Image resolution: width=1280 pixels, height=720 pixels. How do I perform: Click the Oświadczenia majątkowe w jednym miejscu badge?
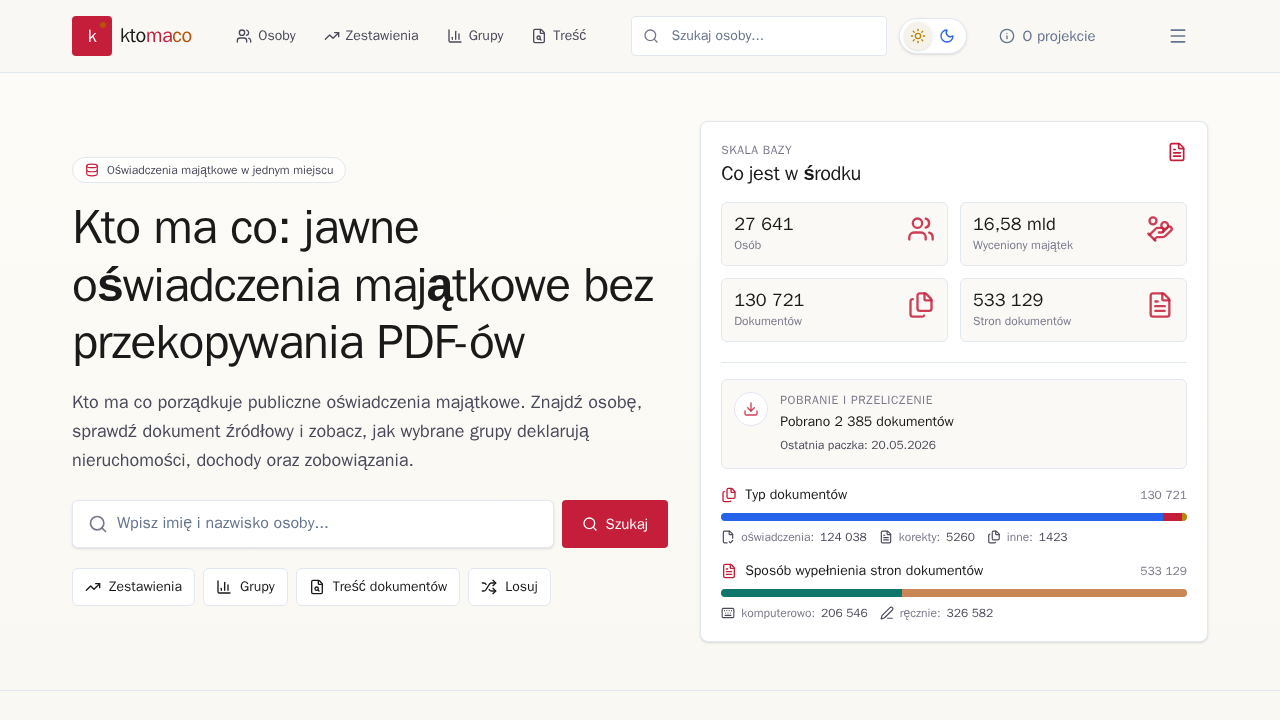pyautogui.click(x=209, y=170)
